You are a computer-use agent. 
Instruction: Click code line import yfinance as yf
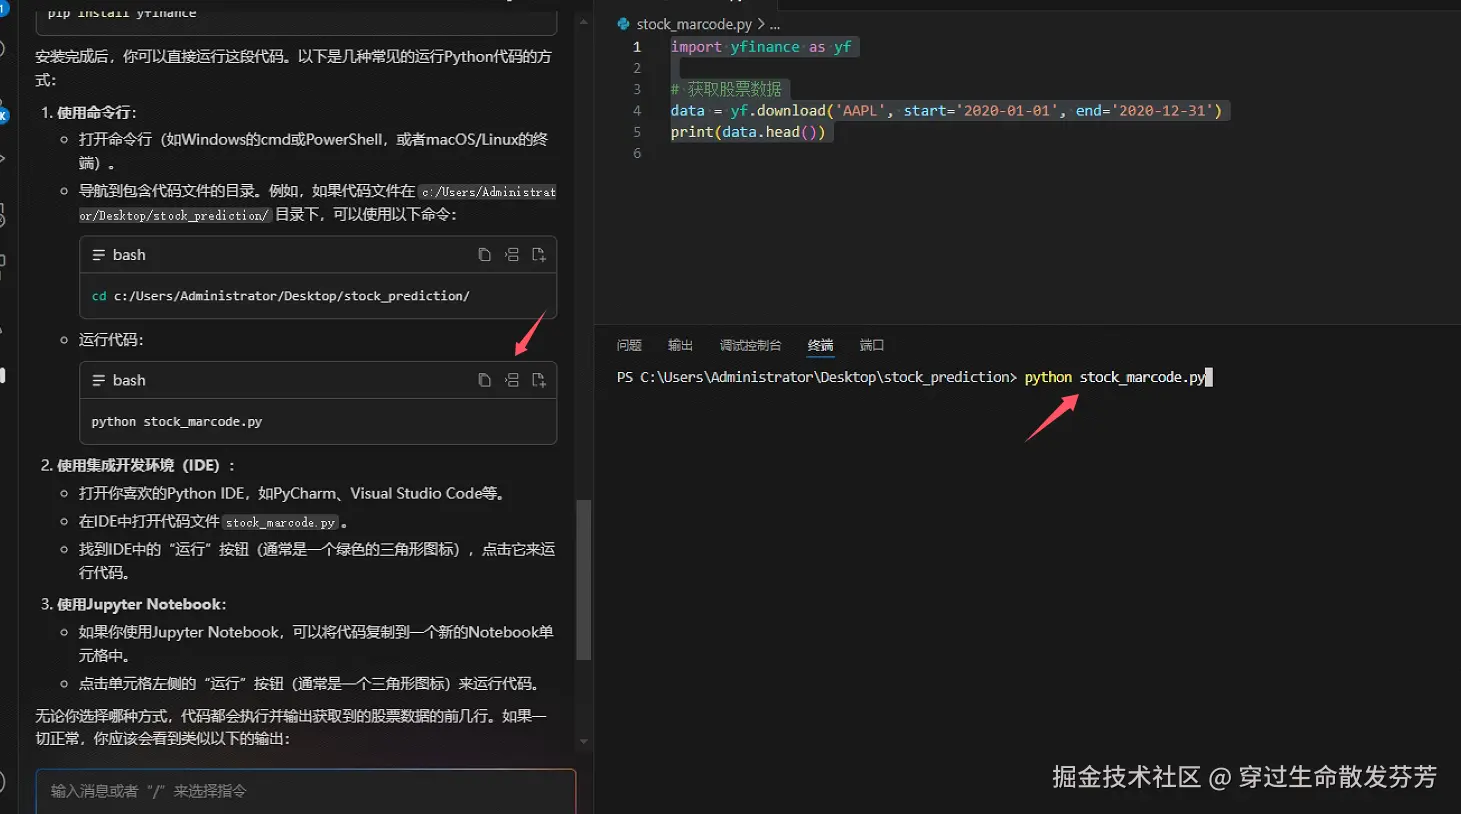(x=761, y=47)
